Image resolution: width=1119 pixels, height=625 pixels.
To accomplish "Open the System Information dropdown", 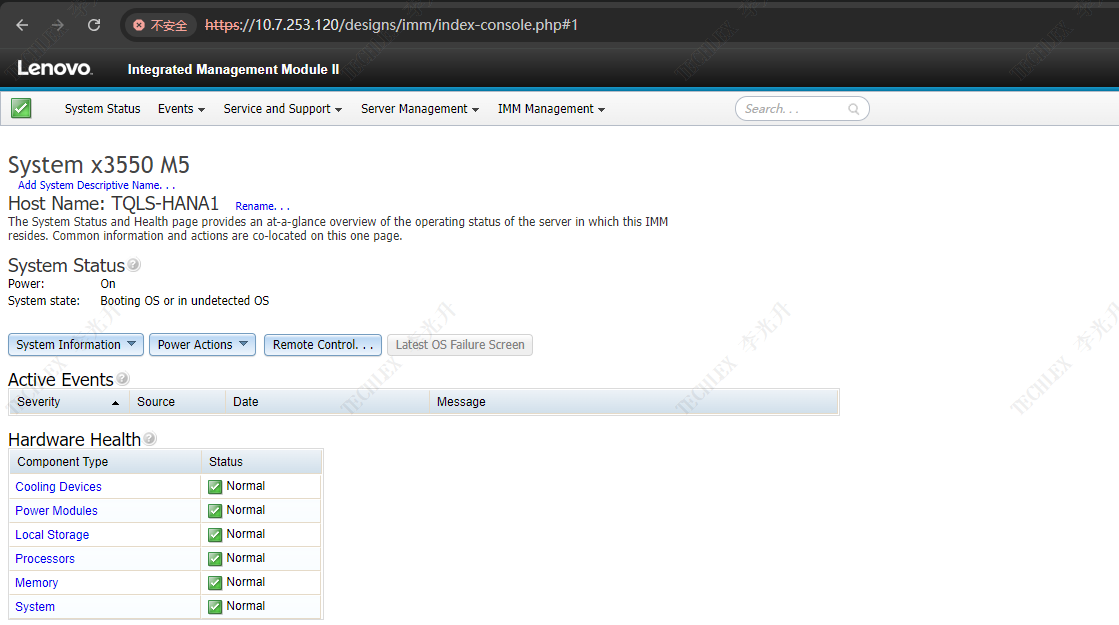I will click(76, 345).
